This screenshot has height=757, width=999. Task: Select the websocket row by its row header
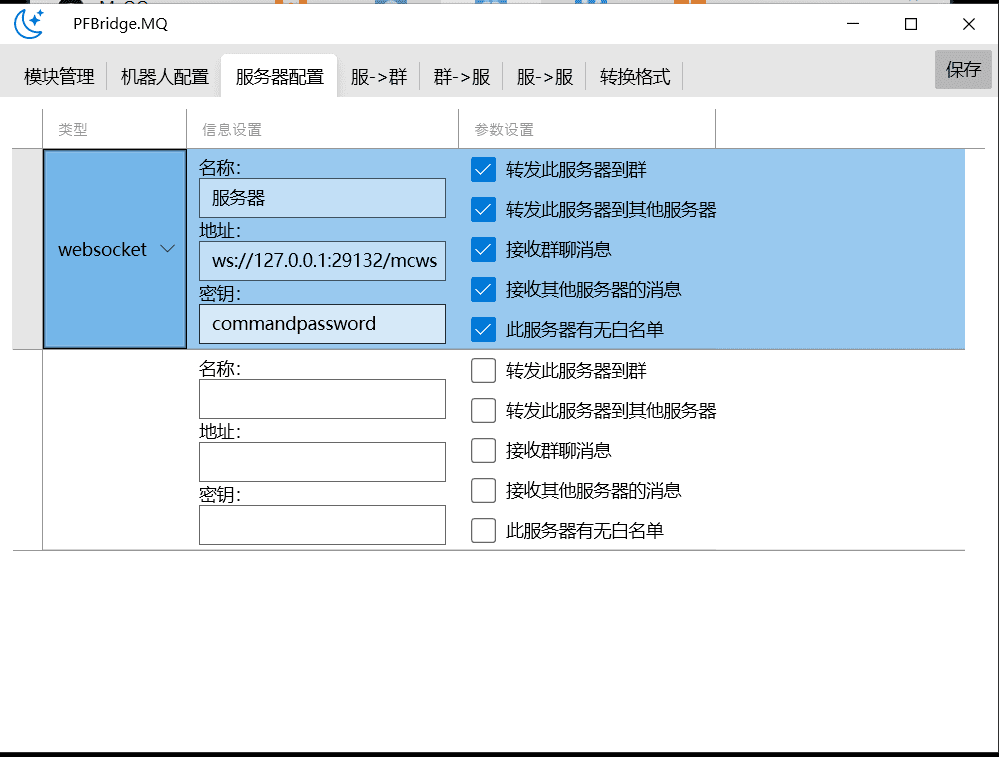[27, 249]
